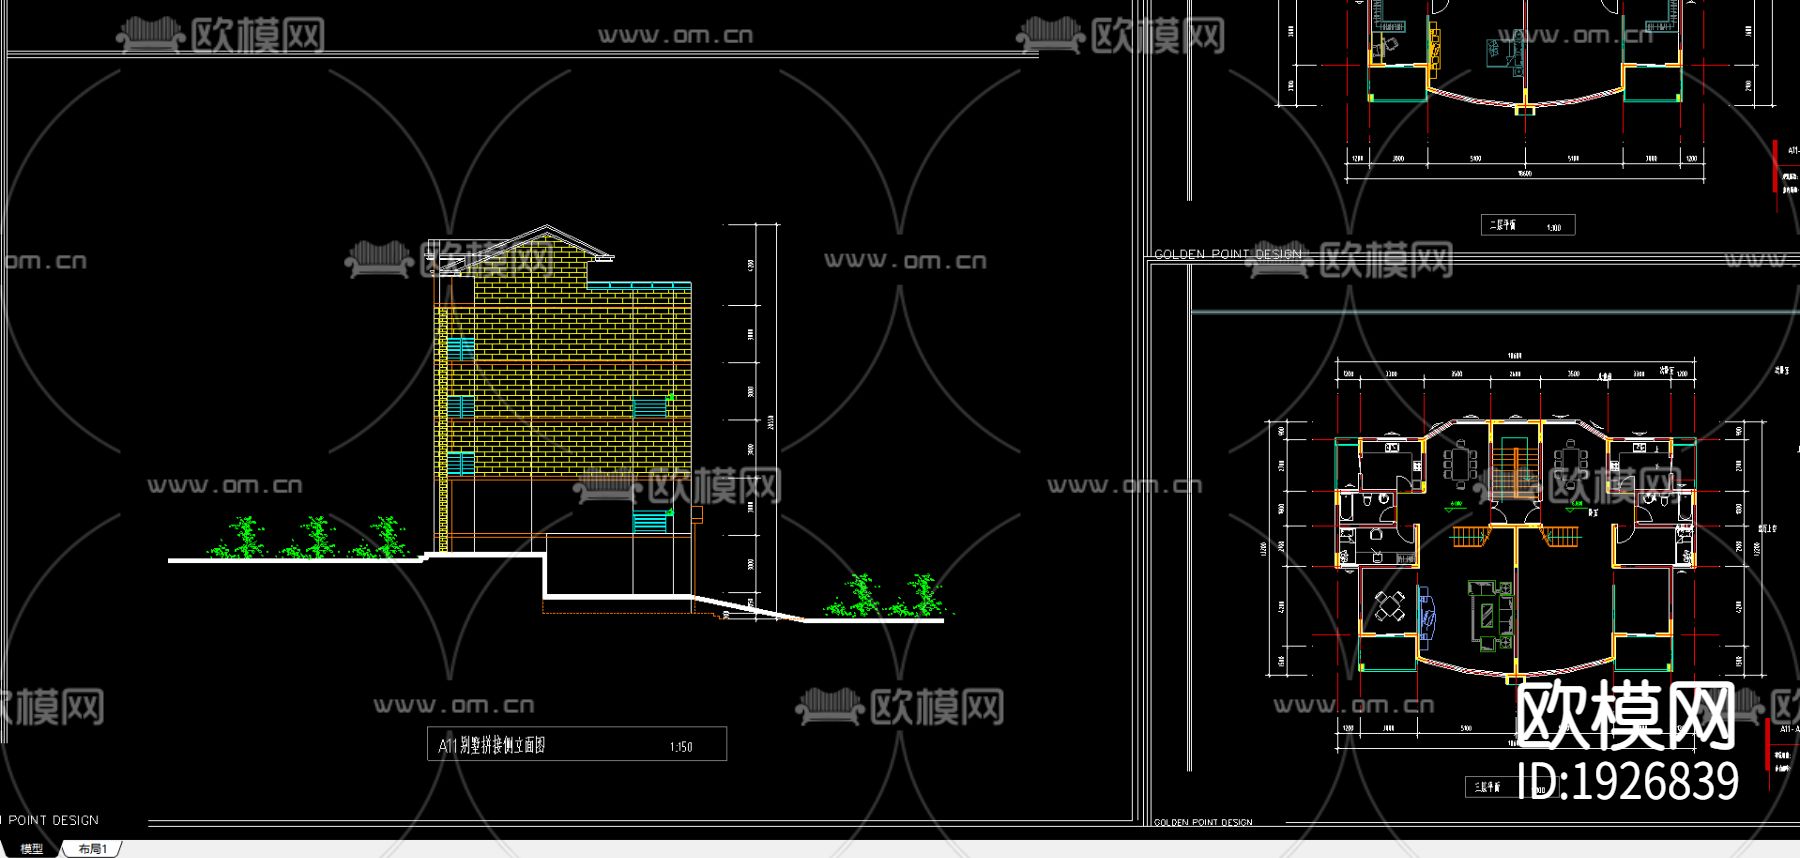Open the 布局1 layout tab
1800x858 pixels.
(92, 849)
